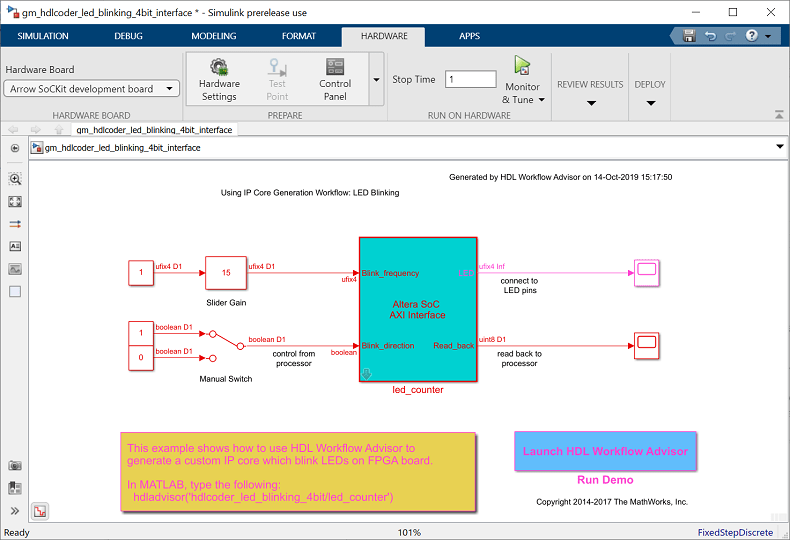Open the Apps tab
790x540 pixels.
click(470, 36)
